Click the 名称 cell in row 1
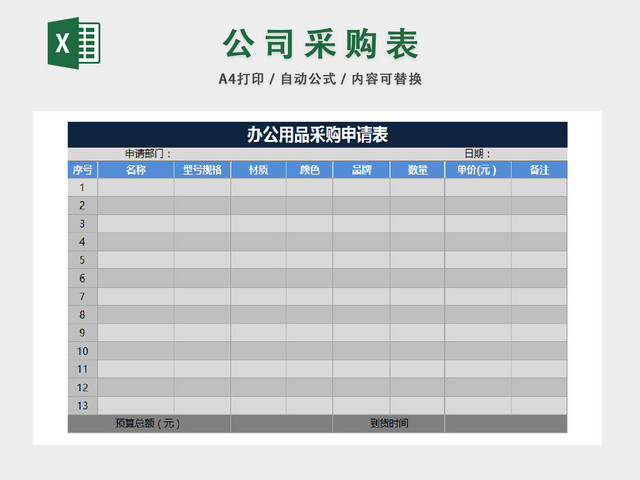 136,187
